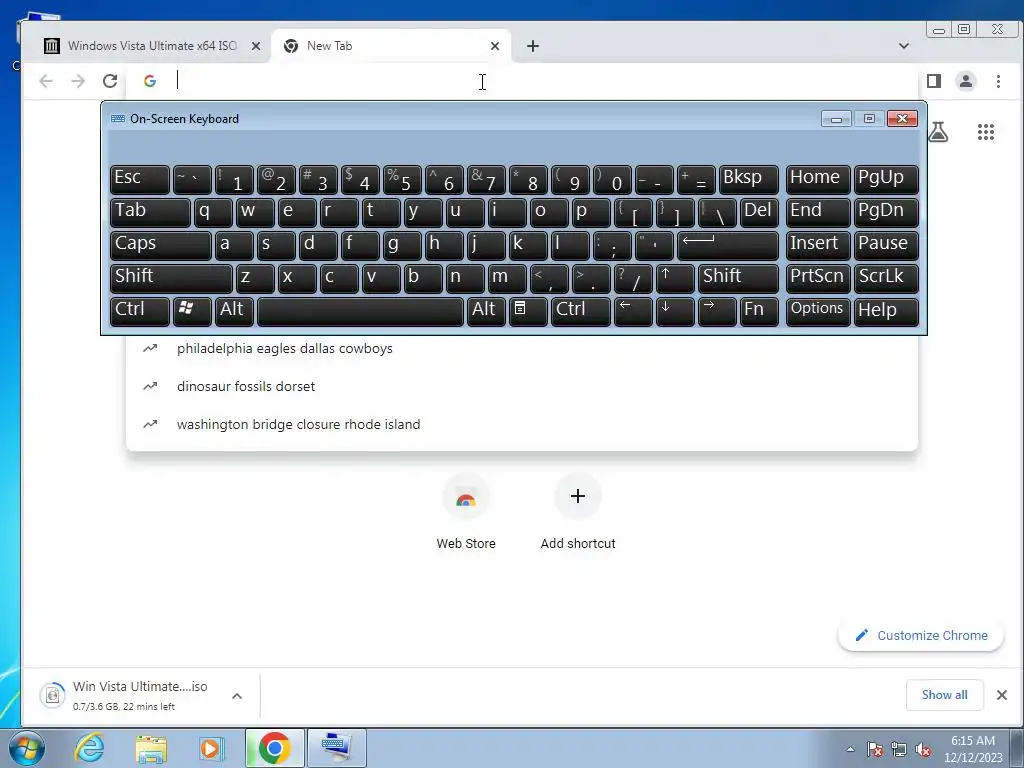Image resolution: width=1024 pixels, height=768 pixels.
Task: Click the Windows logo key on keyboard
Action: [192, 311]
